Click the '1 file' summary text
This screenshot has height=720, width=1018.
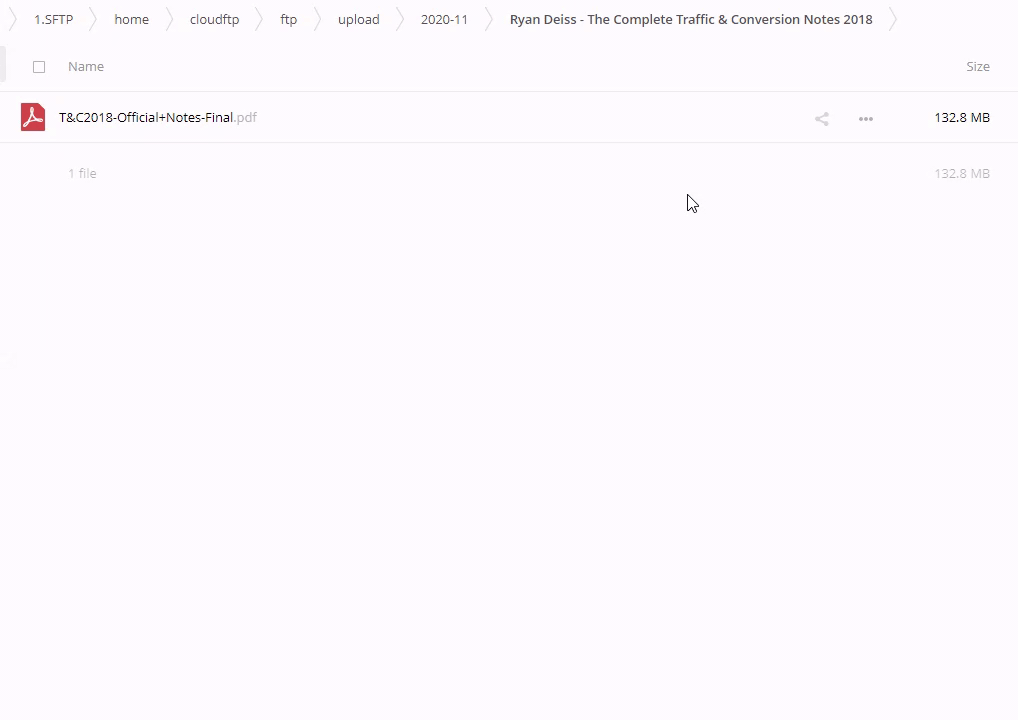click(x=82, y=173)
